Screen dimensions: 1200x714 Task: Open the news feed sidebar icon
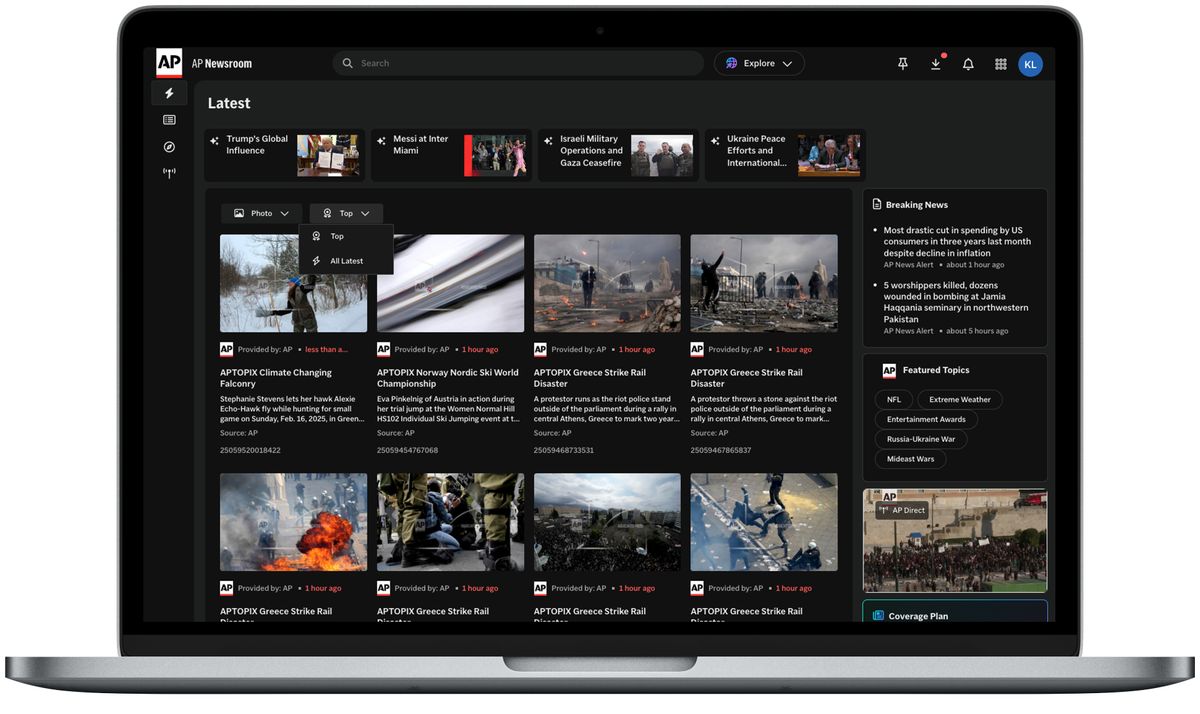point(169,119)
